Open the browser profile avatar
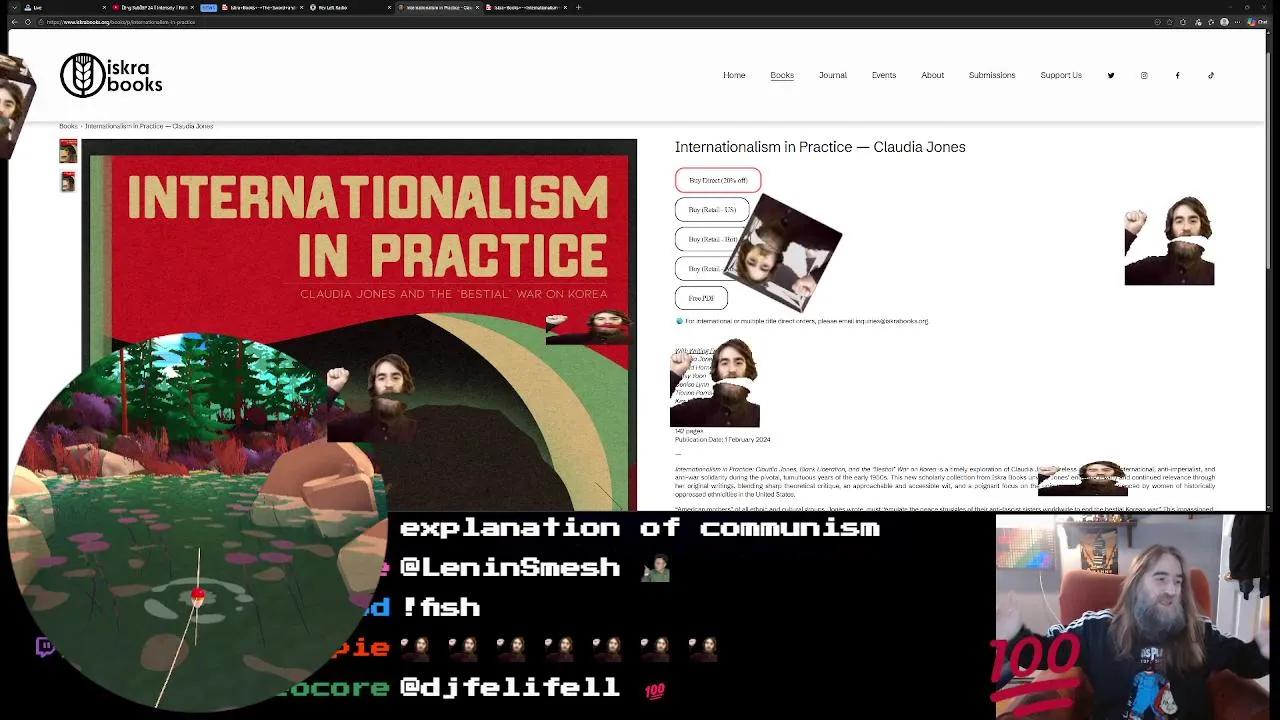Screen dimensions: 1280x720 (1226, 22)
